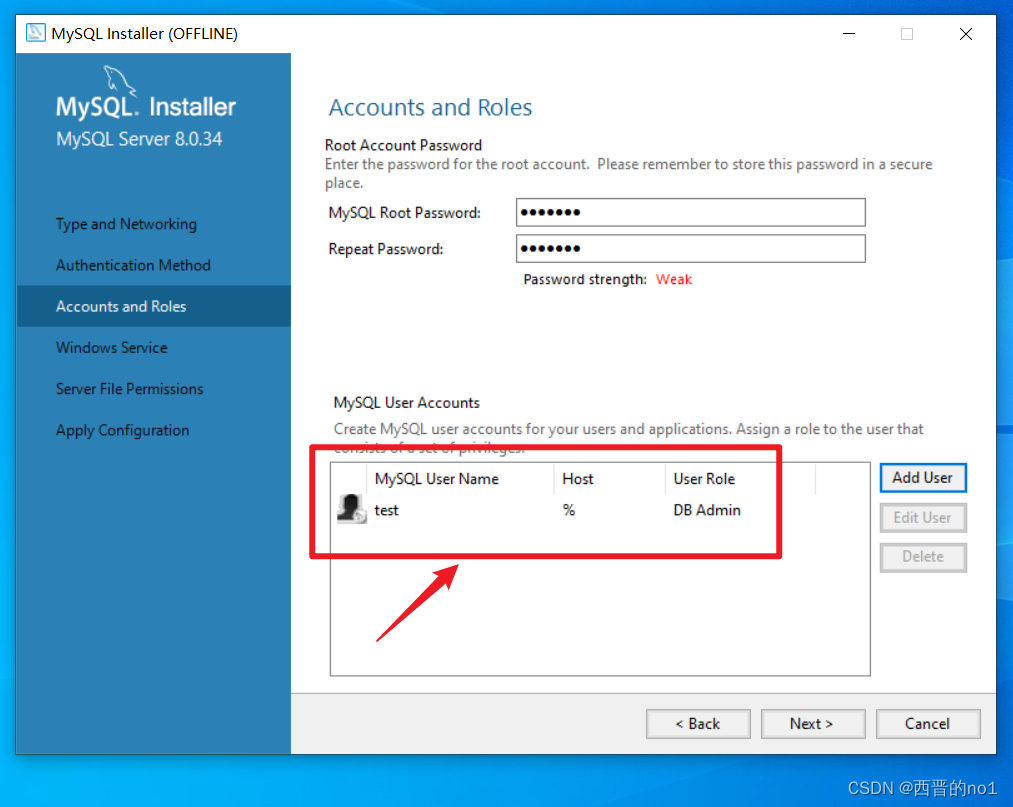
Task: Open Authentication Method step
Action: coord(133,266)
